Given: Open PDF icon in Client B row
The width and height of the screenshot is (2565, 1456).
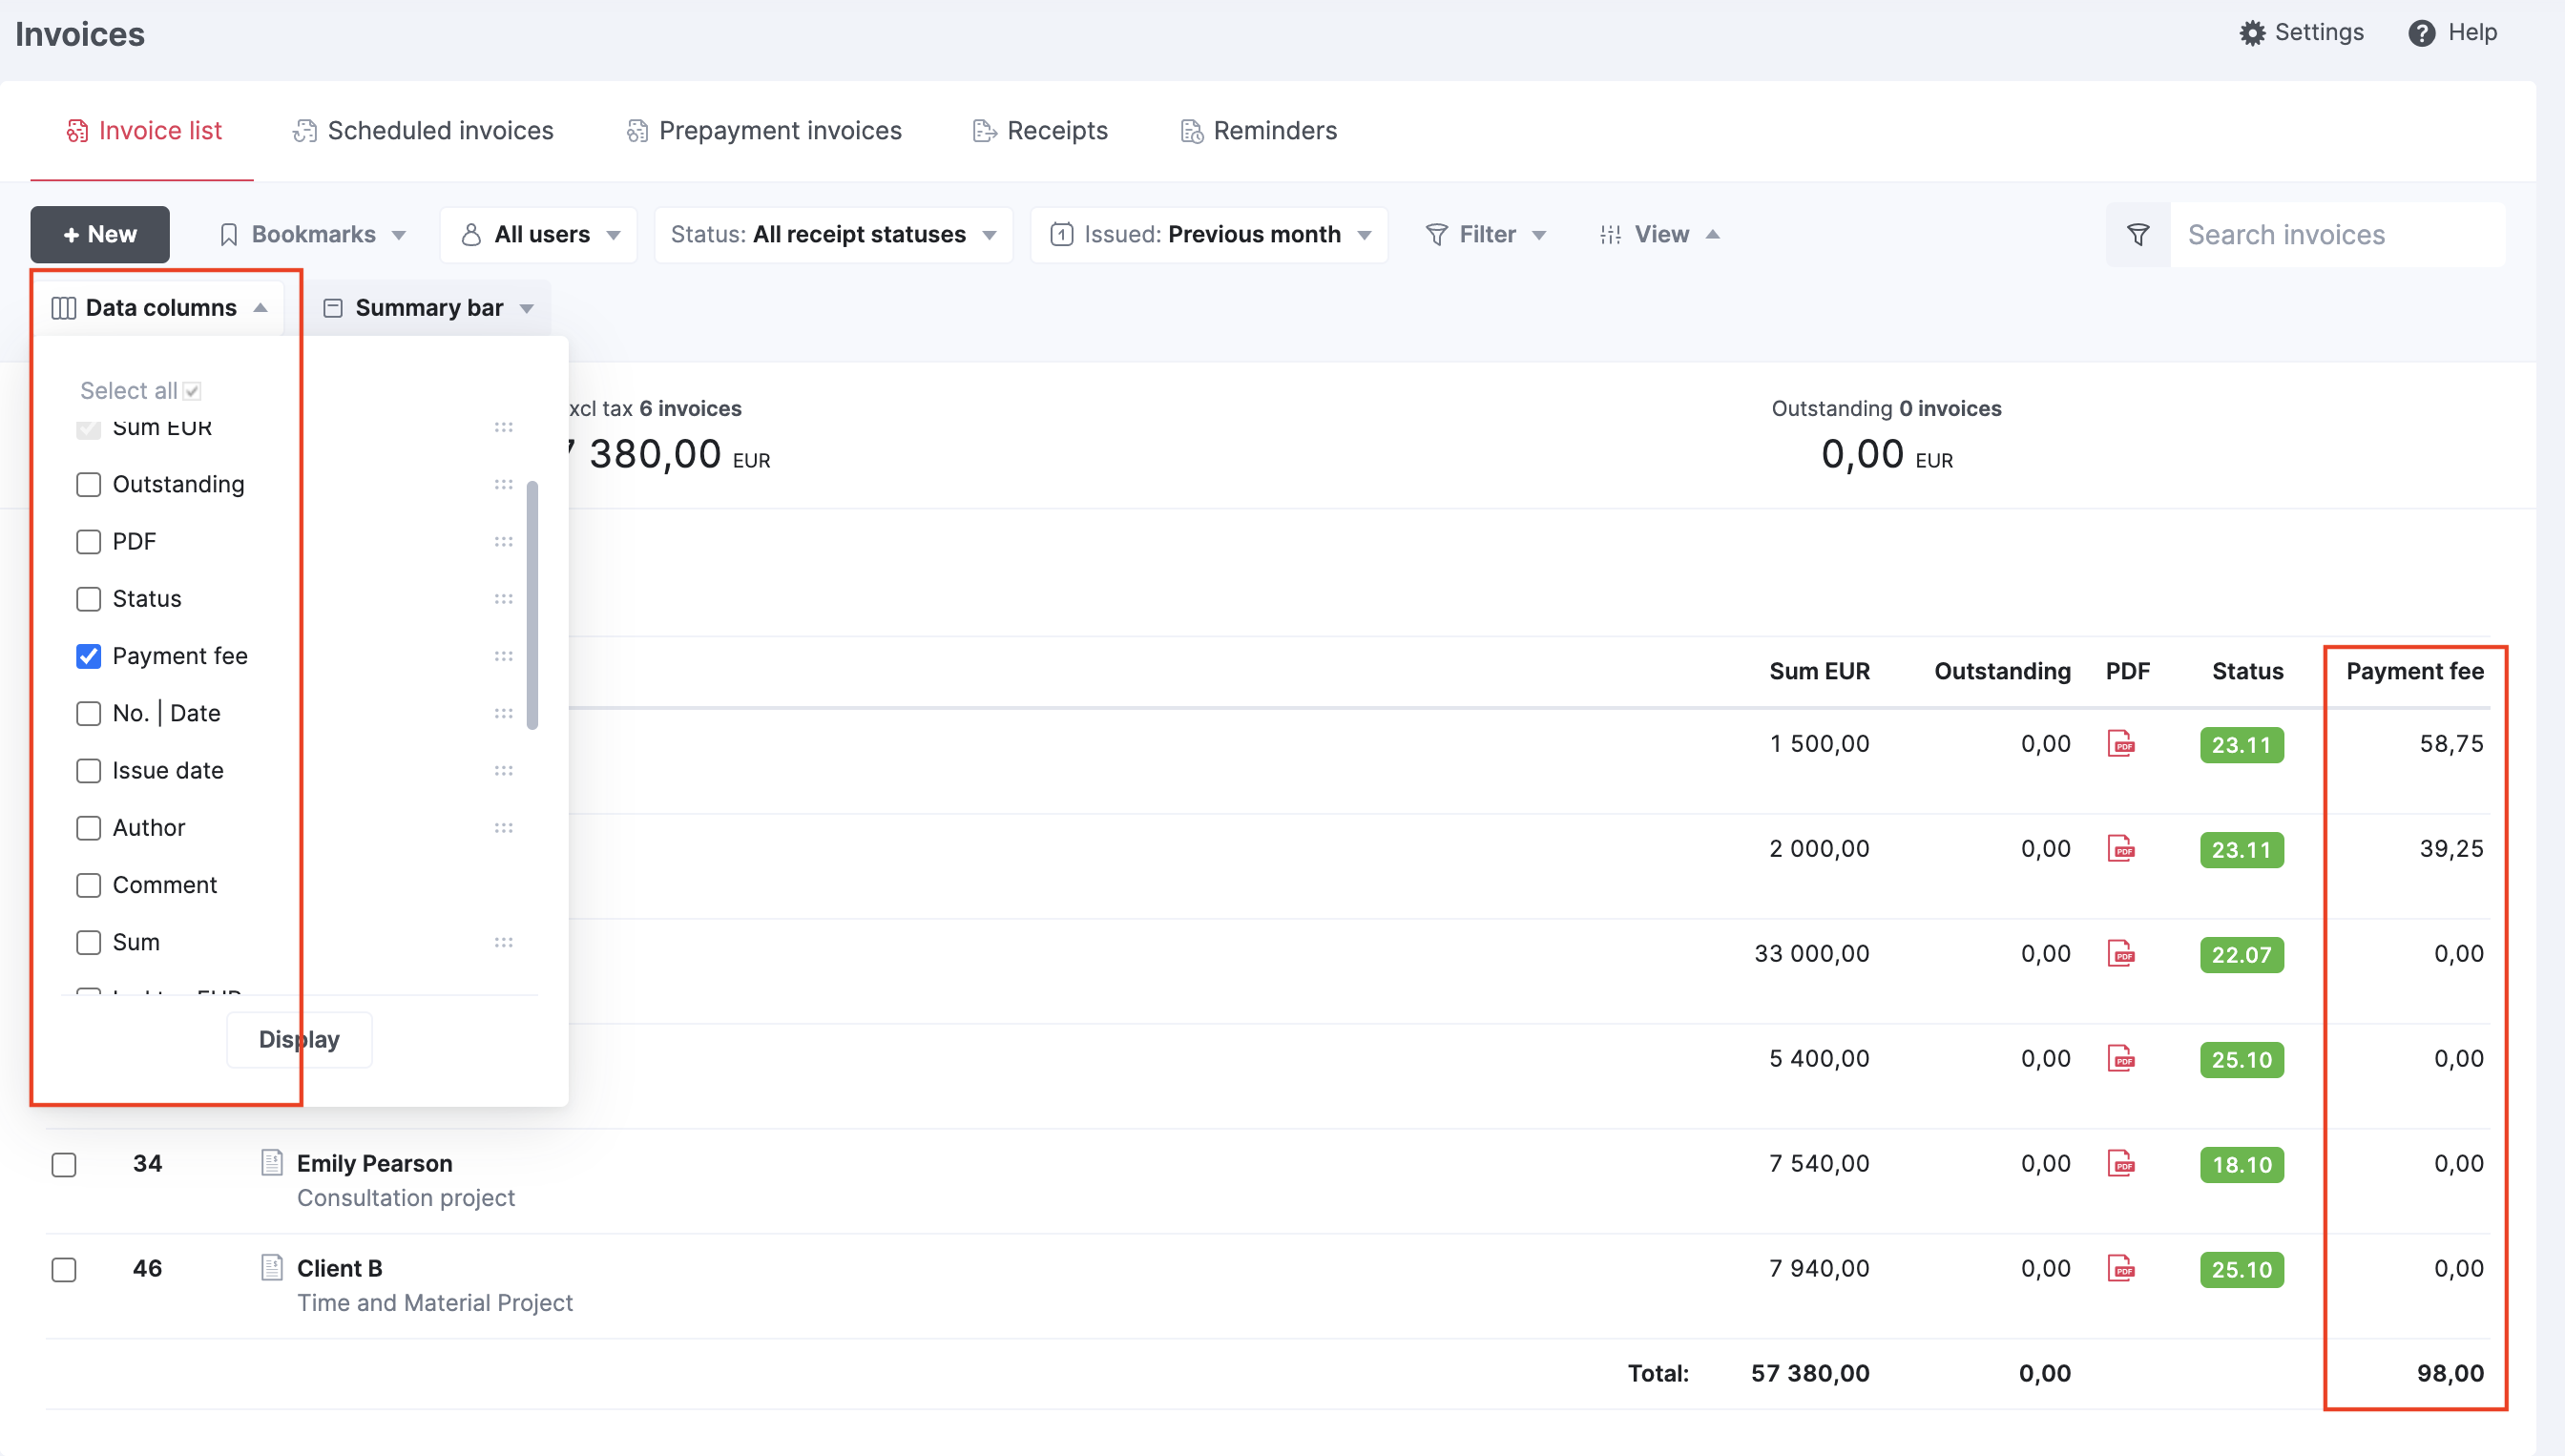Looking at the screenshot, I should click(2120, 1269).
